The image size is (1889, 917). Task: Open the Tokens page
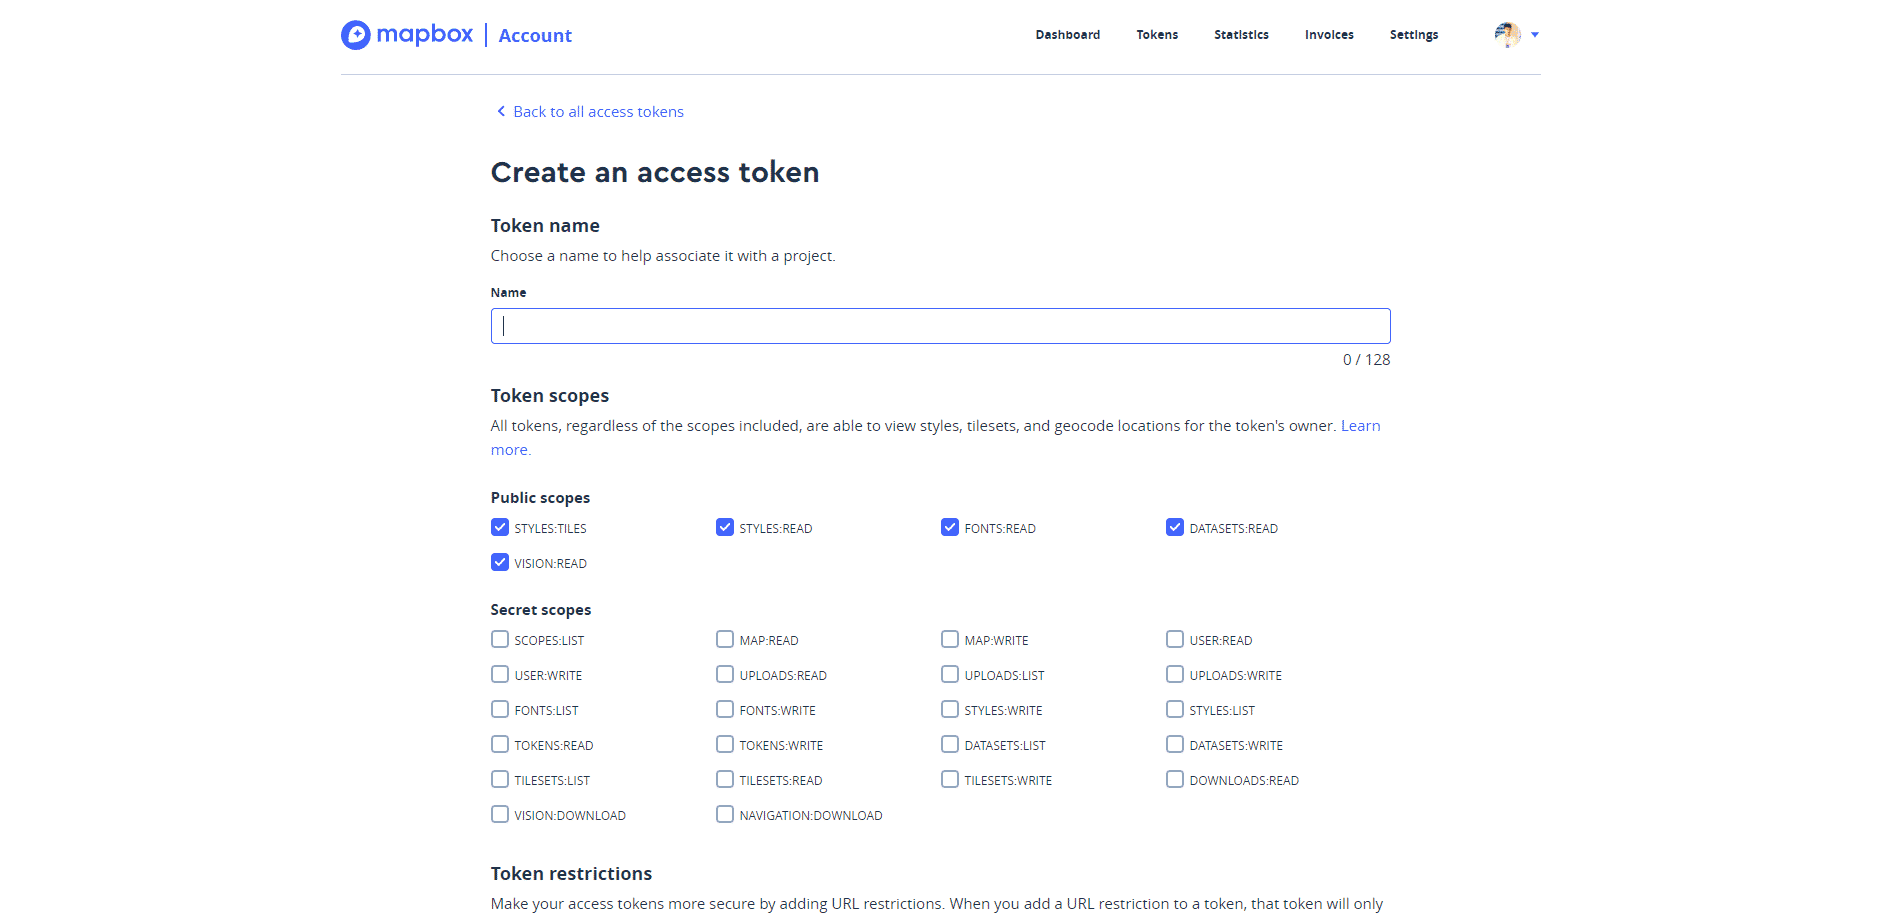(1157, 35)
